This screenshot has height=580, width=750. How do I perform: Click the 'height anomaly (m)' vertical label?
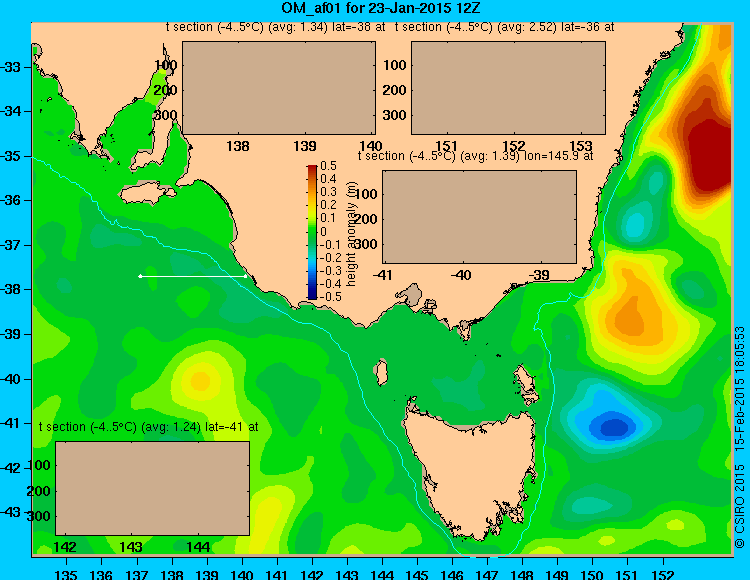(x=351, y=233)
